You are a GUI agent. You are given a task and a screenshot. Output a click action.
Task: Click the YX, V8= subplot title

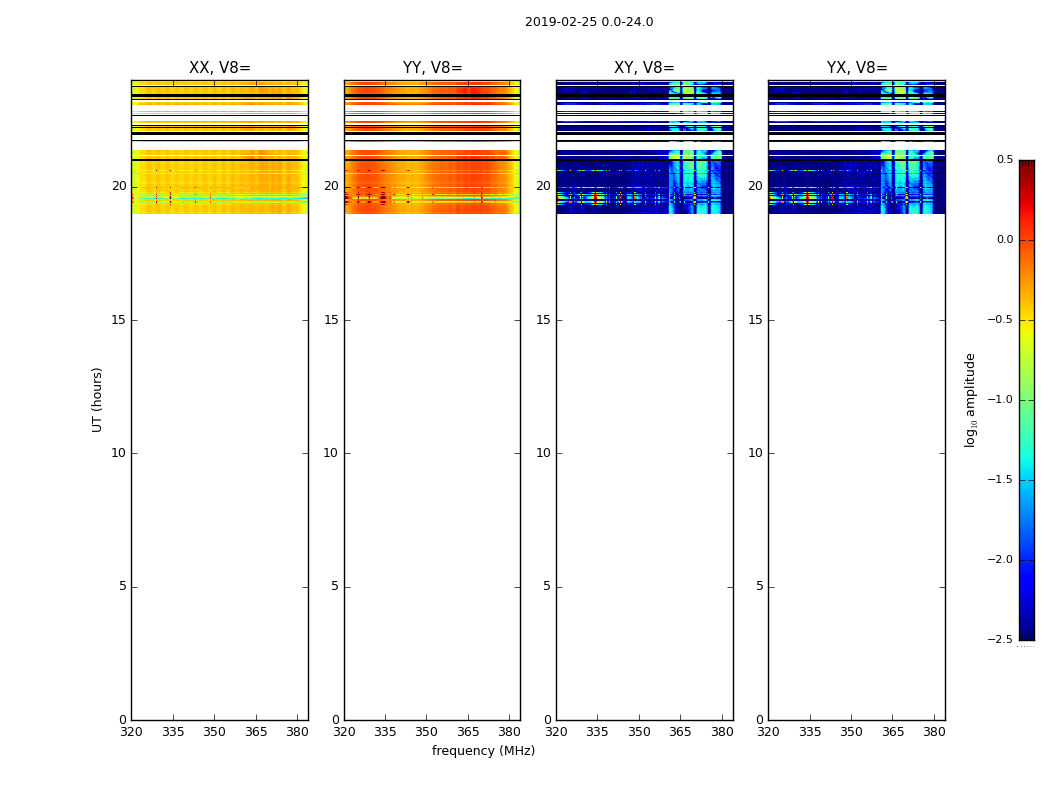pyautogui.click(x=856, y=68)
